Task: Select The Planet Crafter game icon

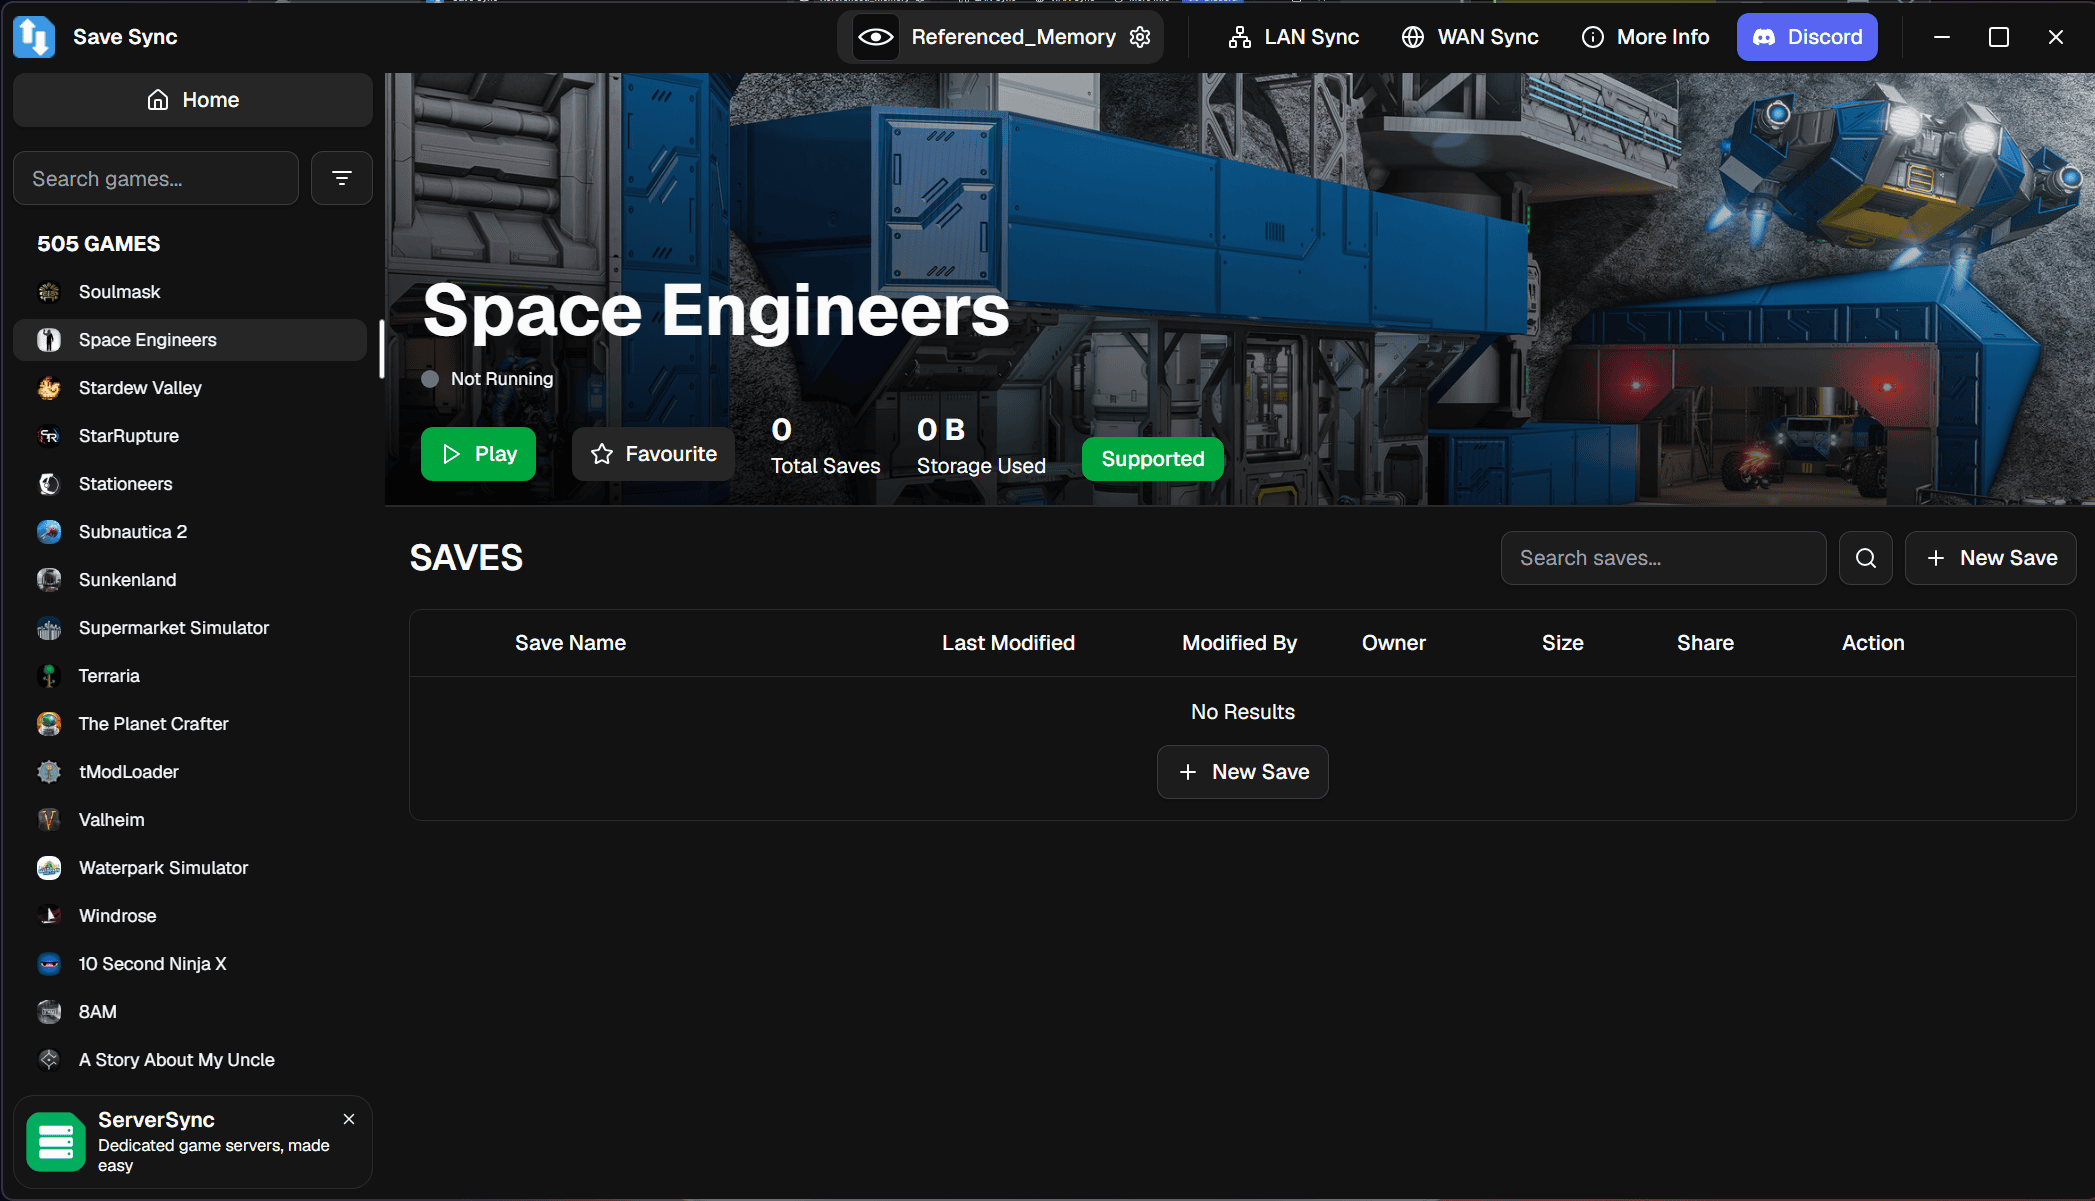Action: click(49, 724)
